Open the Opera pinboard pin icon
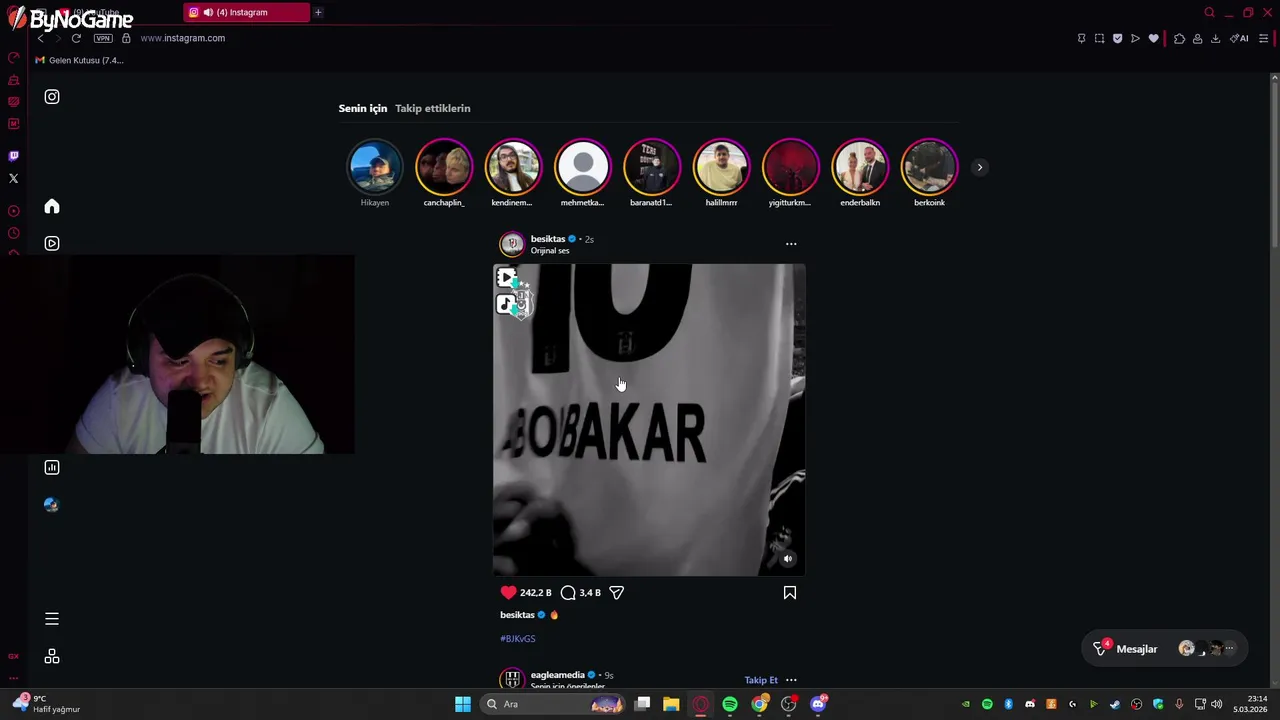The height and width of the screenshot is (720, 1280). click(x=1081, y=38)
